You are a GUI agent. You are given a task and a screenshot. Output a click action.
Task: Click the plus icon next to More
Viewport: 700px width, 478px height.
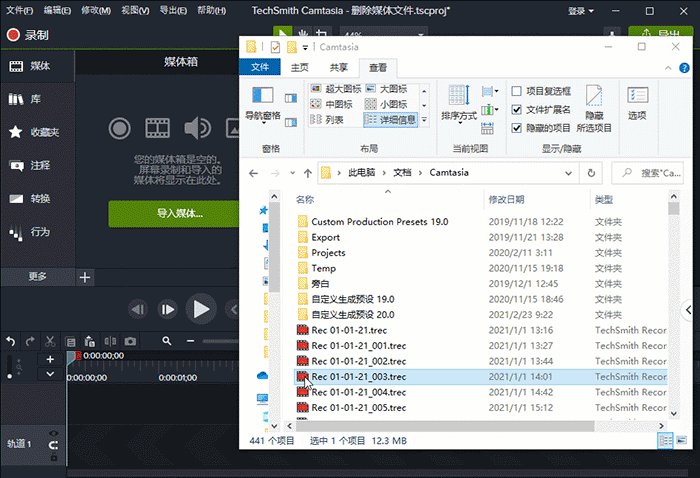coord(85,277)
